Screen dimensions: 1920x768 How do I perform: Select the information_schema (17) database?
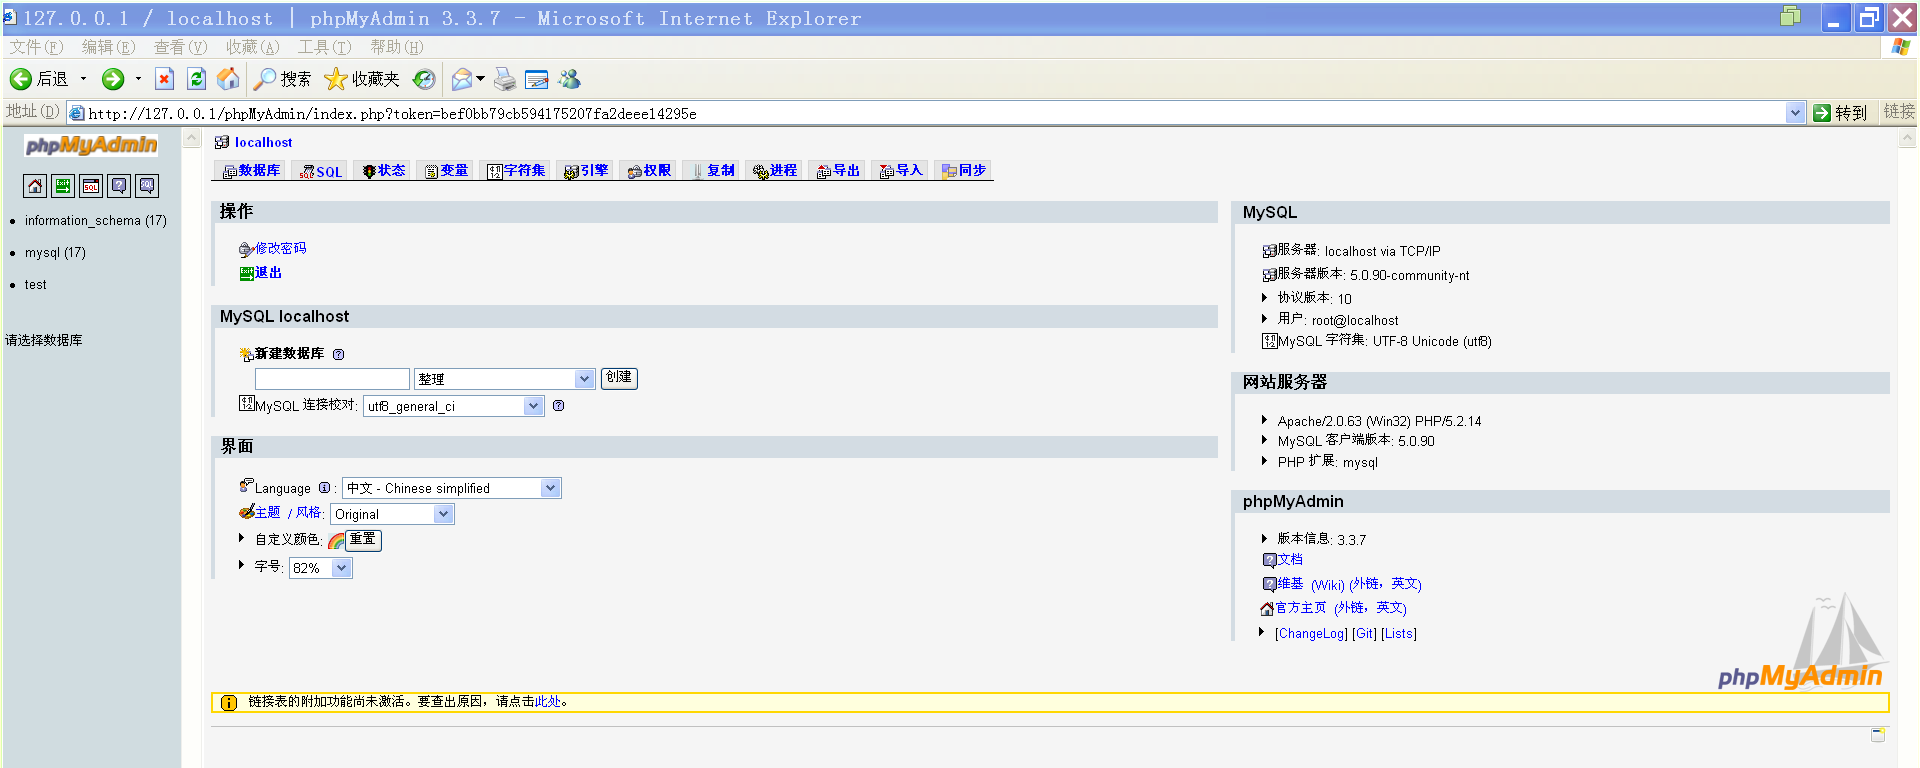point(96,221)
